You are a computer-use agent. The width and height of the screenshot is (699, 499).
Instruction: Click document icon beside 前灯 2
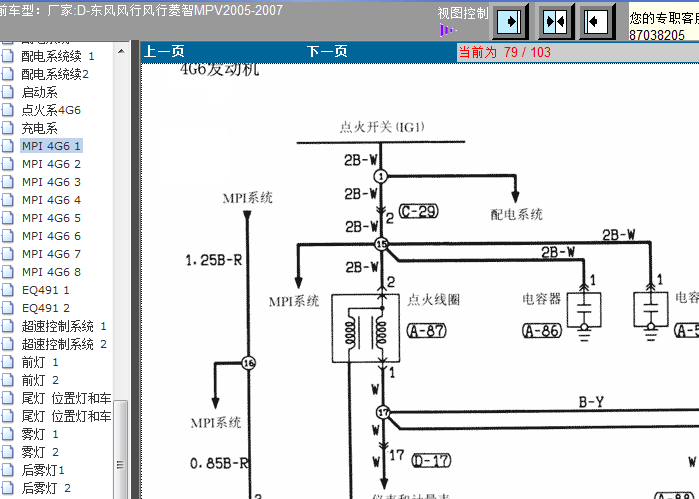click(8, 380)
